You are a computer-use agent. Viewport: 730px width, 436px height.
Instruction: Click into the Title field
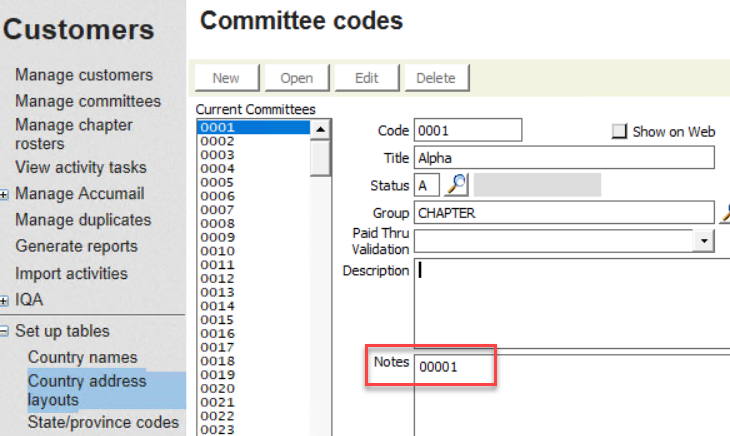pos(564,158)
